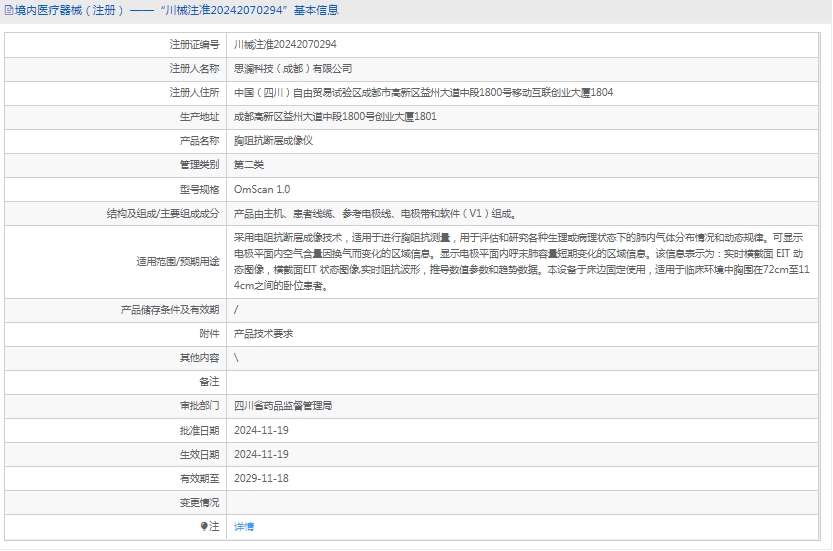833x551 pixels.
Task: Click the 第二类 management category value
Action: pyautogui.click(x=249, y=165)
